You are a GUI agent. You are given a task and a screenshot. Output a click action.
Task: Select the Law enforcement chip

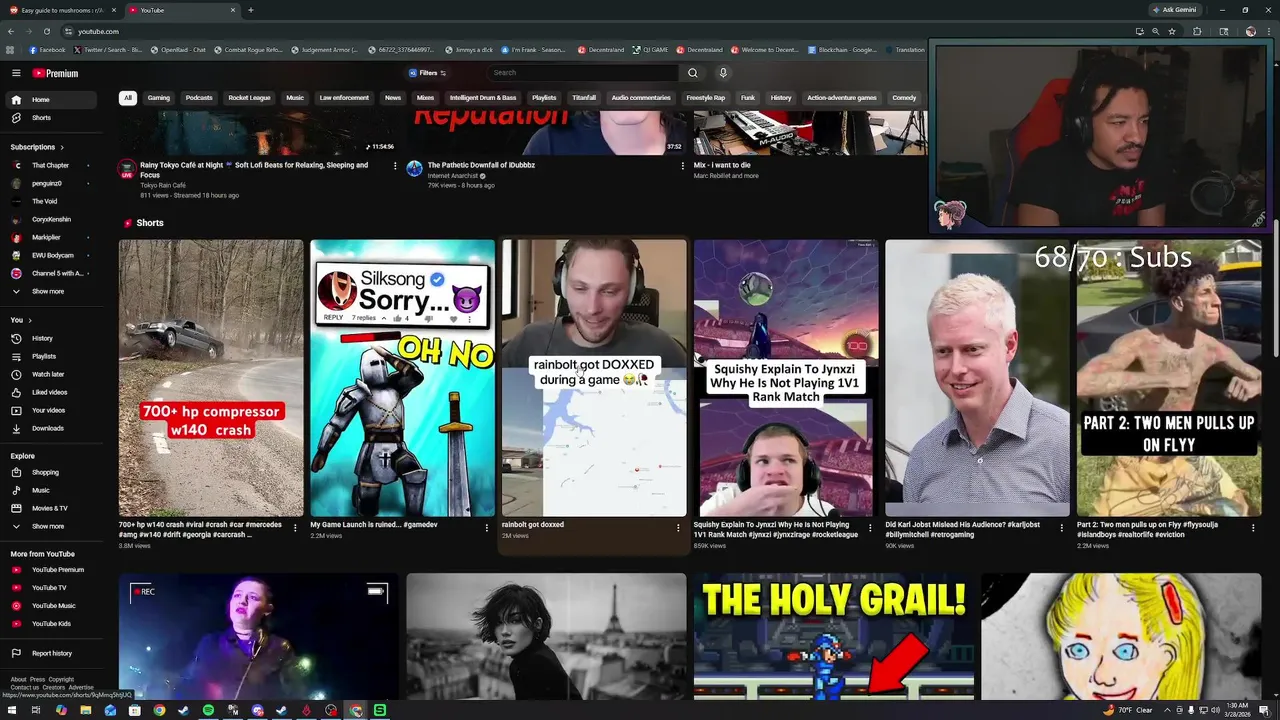pyautogui.click(x=344, y=98)
